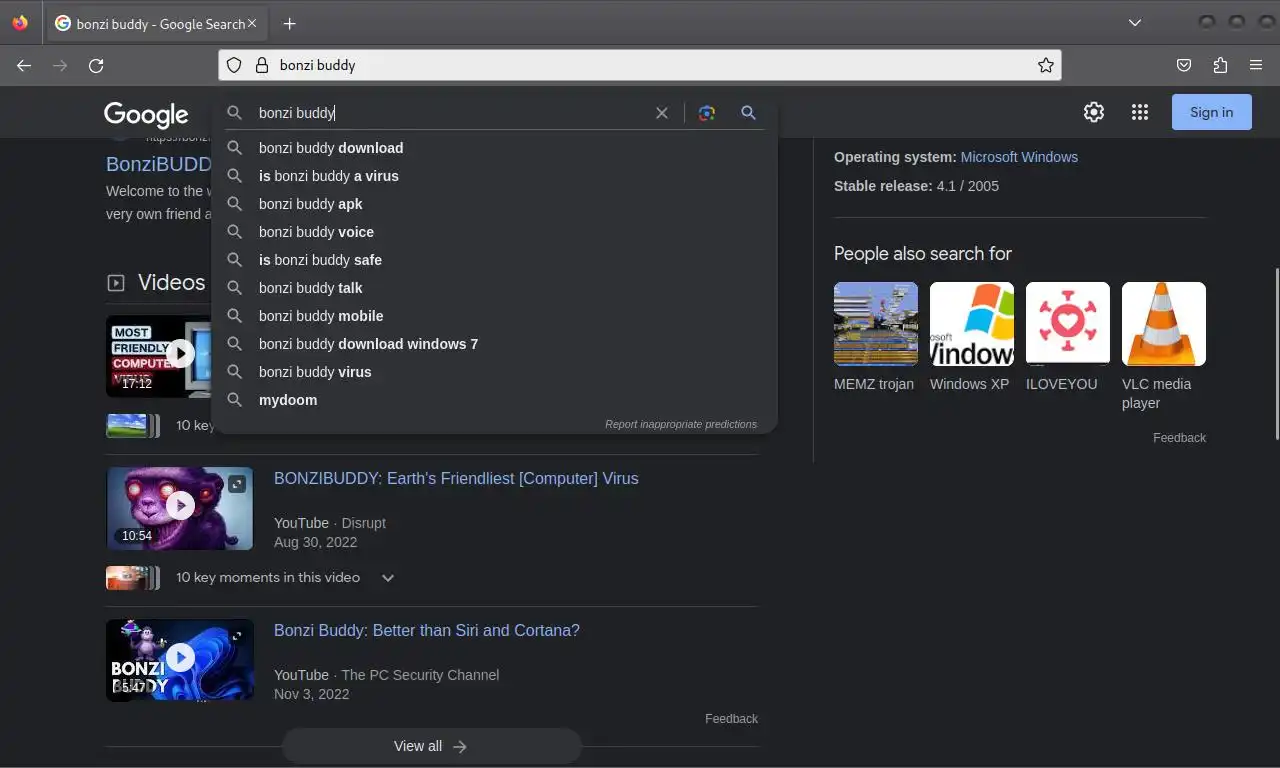Go back to the previous page
This screenshot has height=768, width=1280.
(24, 65)
